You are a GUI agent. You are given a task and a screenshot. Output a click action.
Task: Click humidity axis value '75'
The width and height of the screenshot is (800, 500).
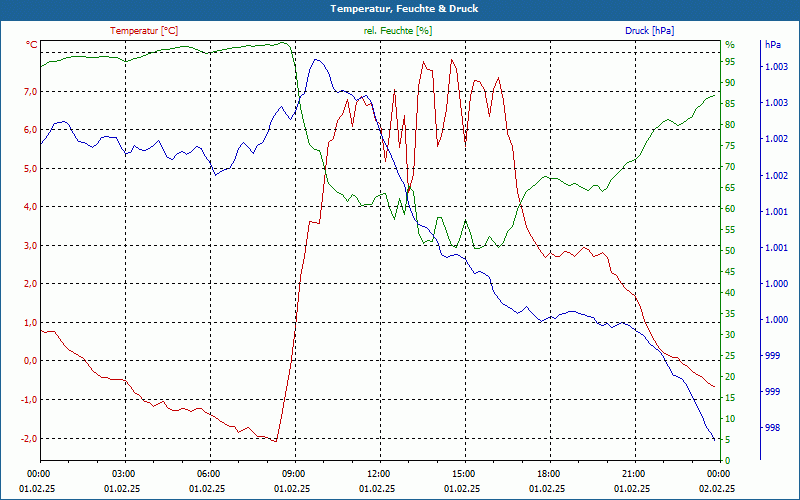click(x=730, y=146)
